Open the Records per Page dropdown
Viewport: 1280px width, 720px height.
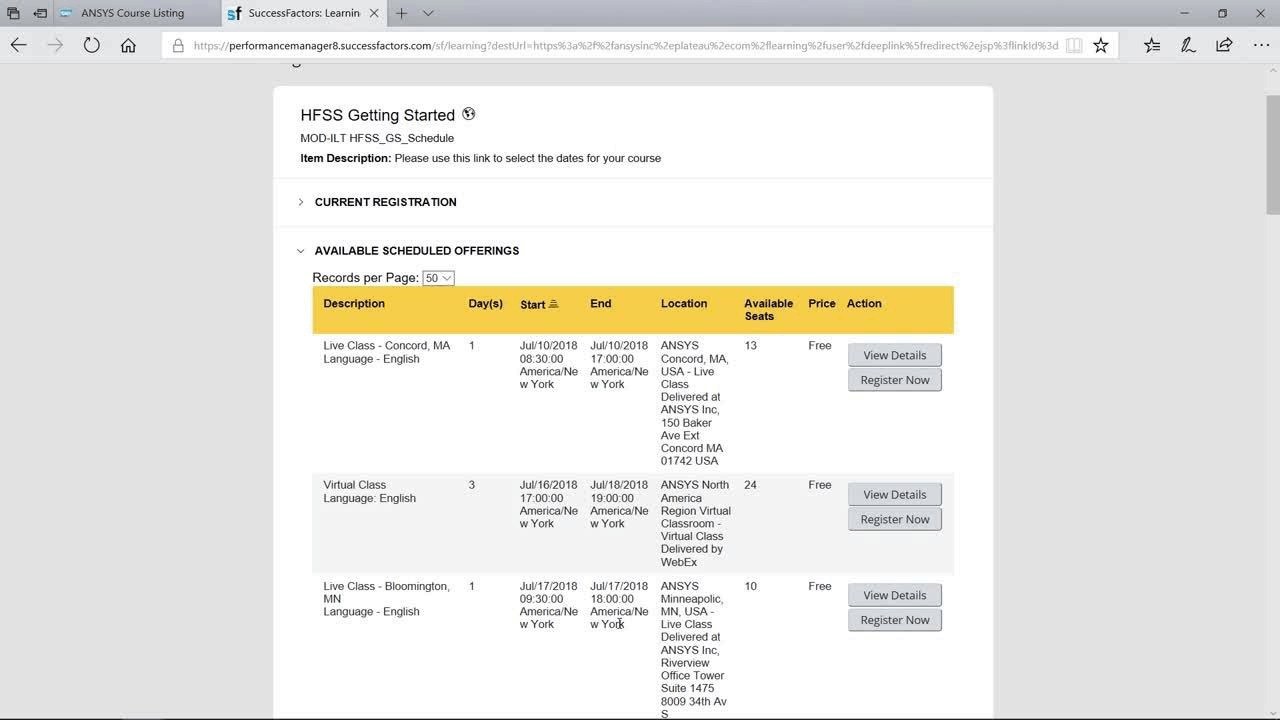pyautogui.click(x=438, y=278)
